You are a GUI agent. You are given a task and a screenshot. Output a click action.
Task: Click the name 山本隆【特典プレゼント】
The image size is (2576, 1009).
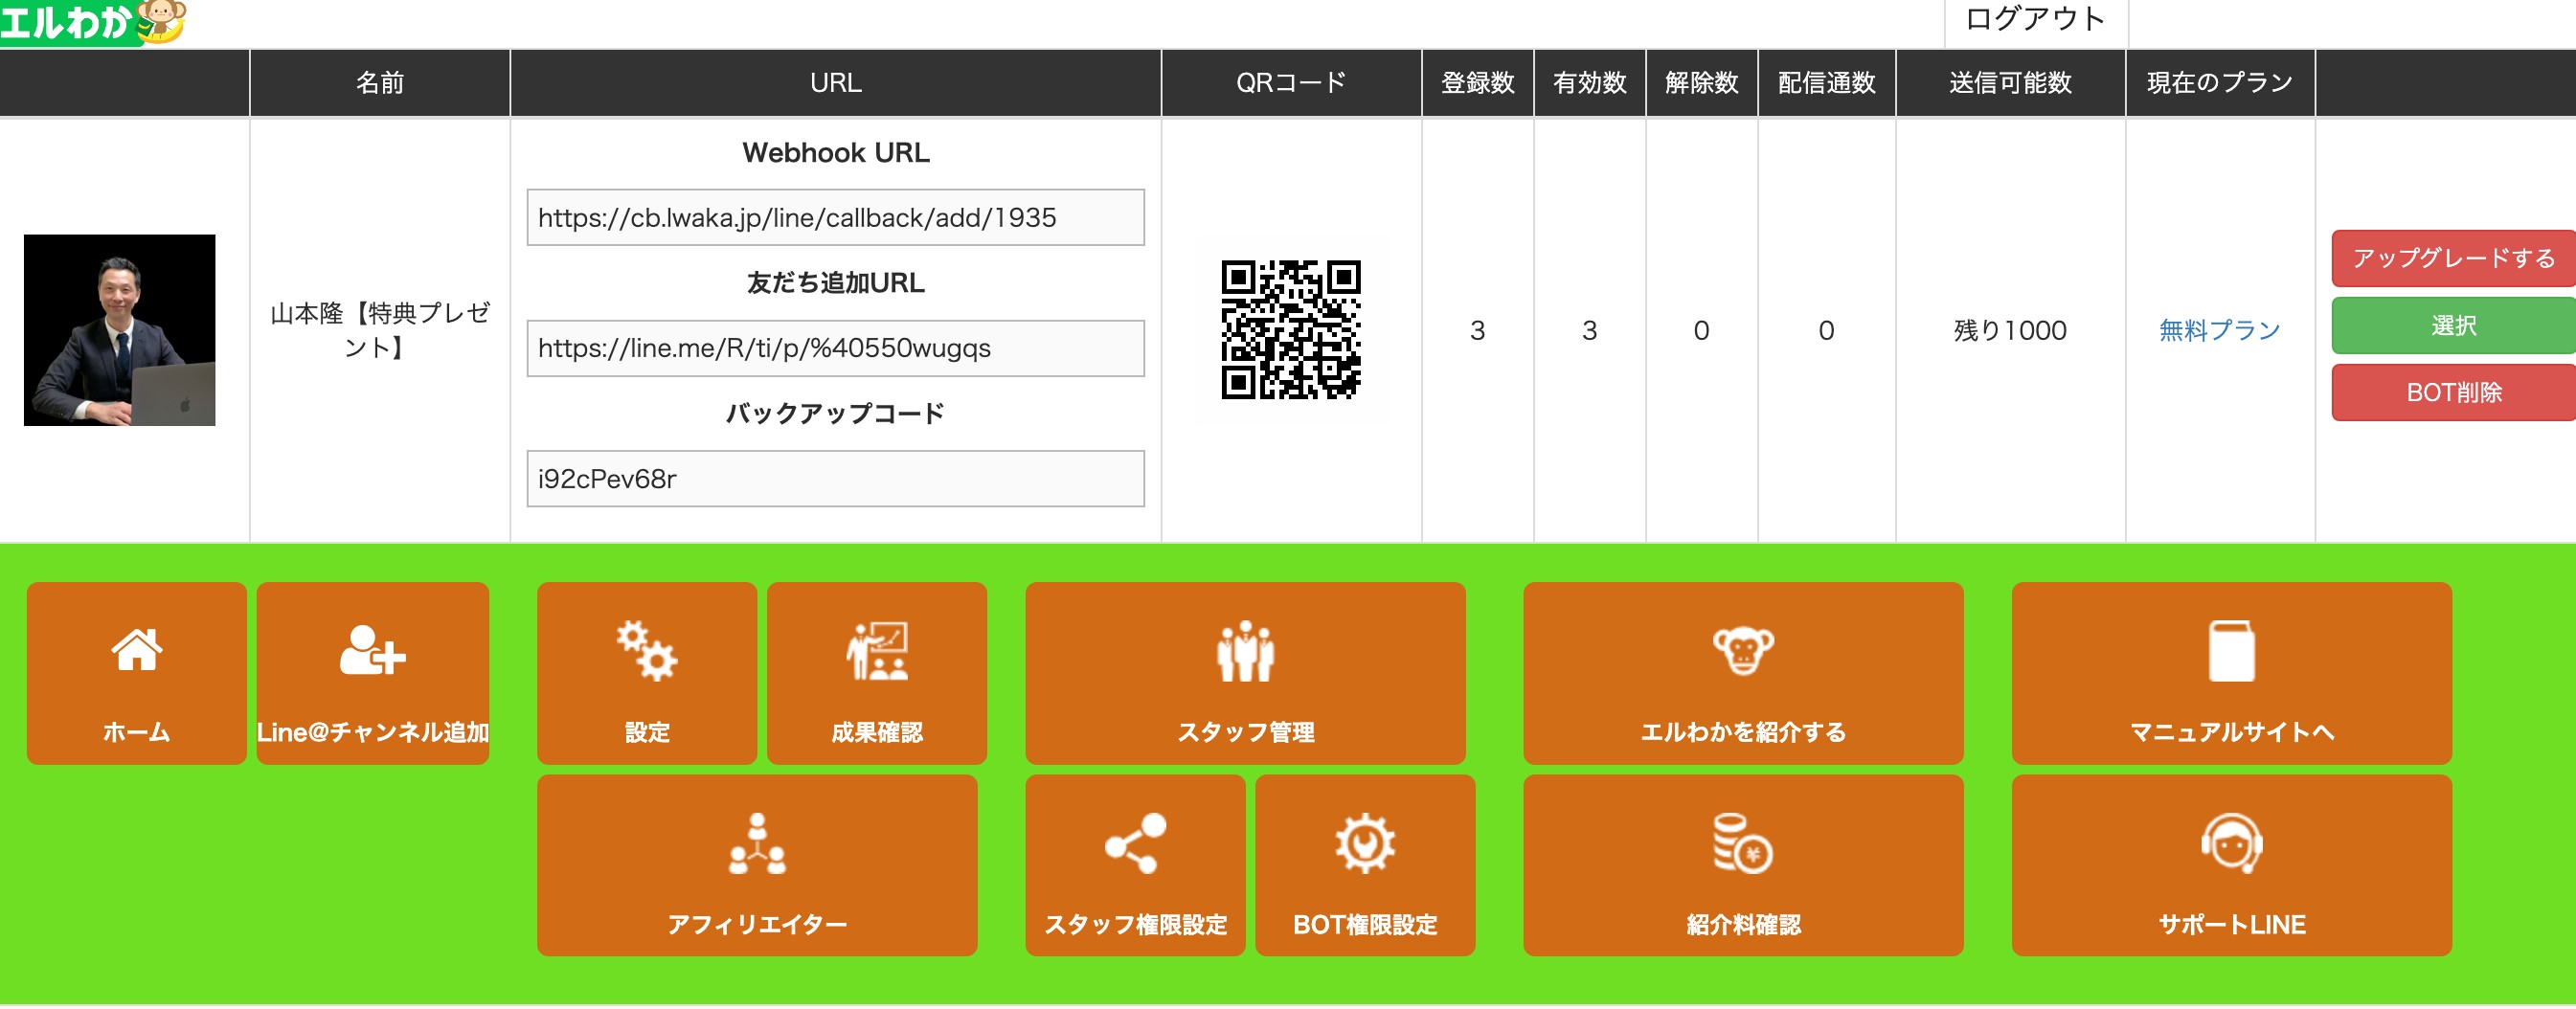coord(379,330)
